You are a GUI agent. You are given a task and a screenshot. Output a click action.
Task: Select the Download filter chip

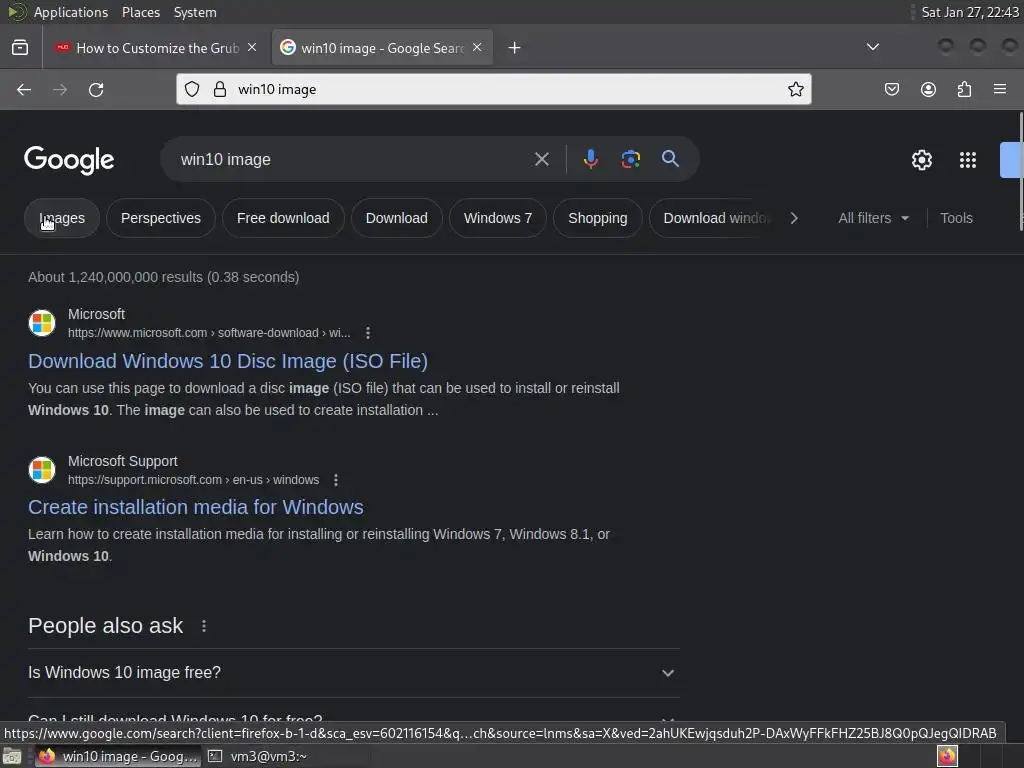tap(396, 218)
